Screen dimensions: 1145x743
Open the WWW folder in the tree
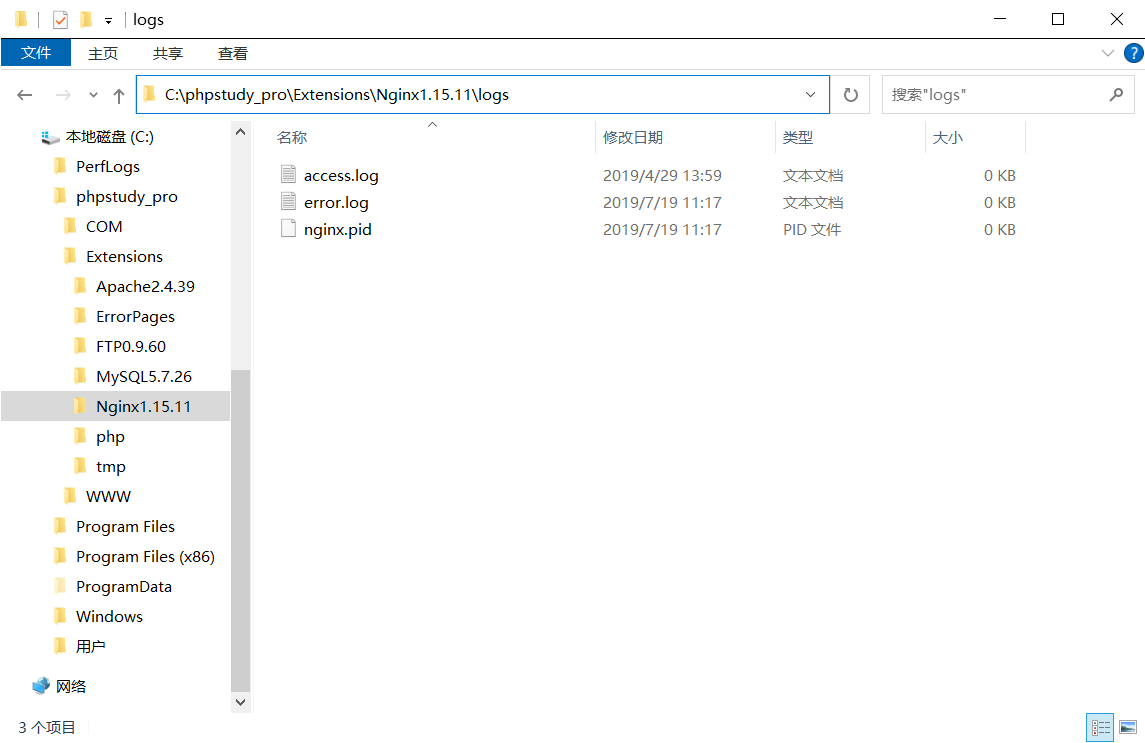pos(108,496)
